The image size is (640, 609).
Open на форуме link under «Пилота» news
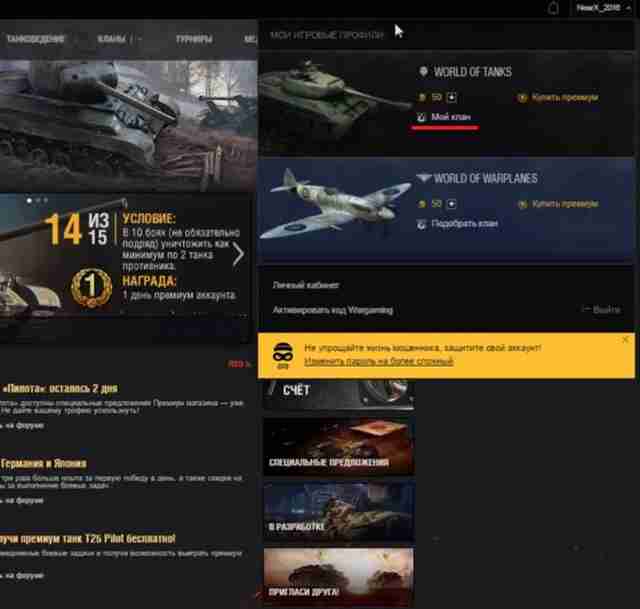click(24, 426)
